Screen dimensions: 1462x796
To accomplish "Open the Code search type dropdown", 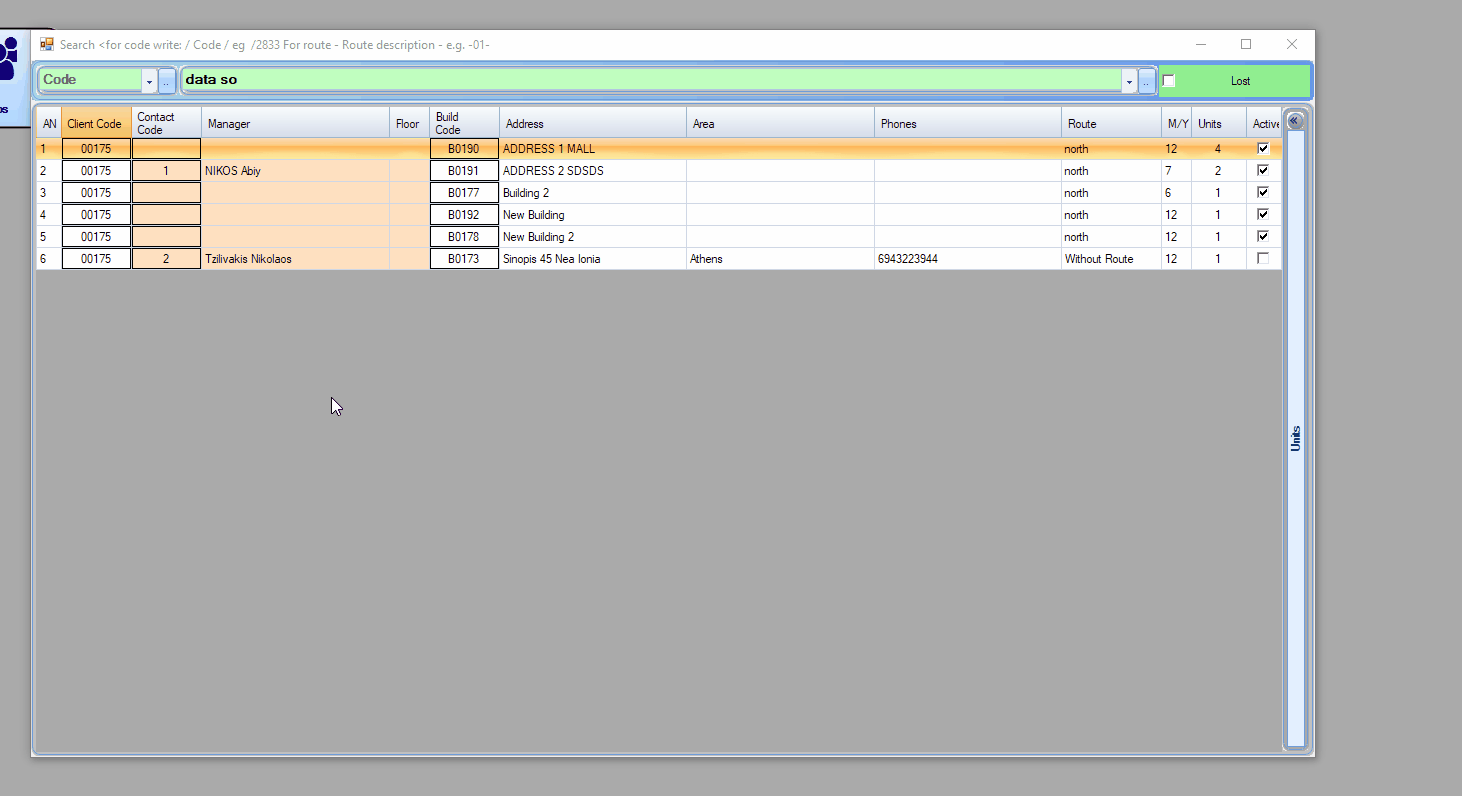I will pyautogui.click(x=149, y=81).
